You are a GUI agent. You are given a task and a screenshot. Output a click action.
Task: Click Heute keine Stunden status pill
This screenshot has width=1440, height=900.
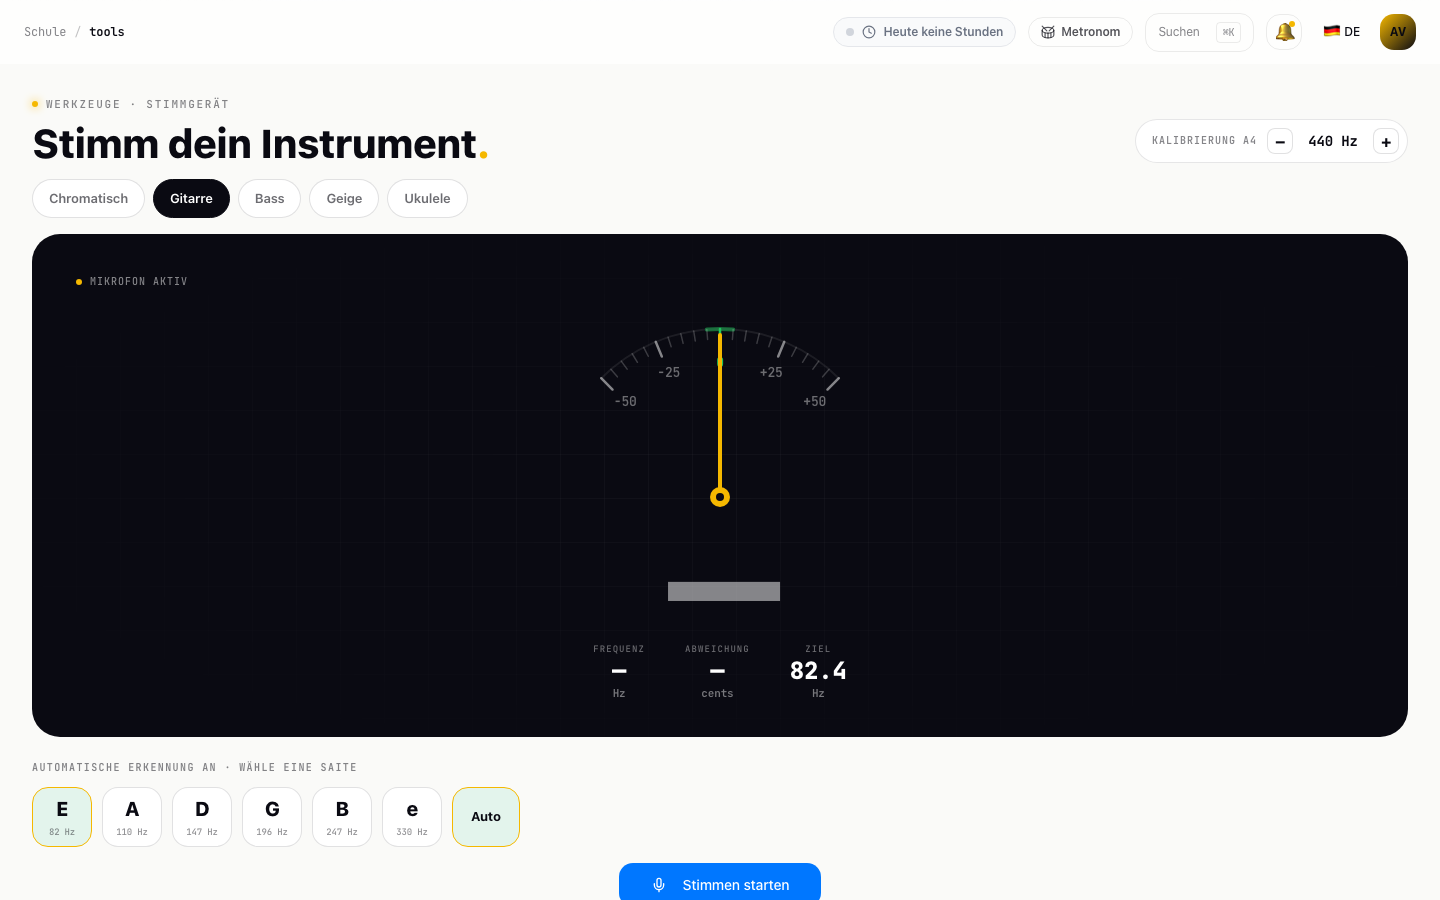924,32
